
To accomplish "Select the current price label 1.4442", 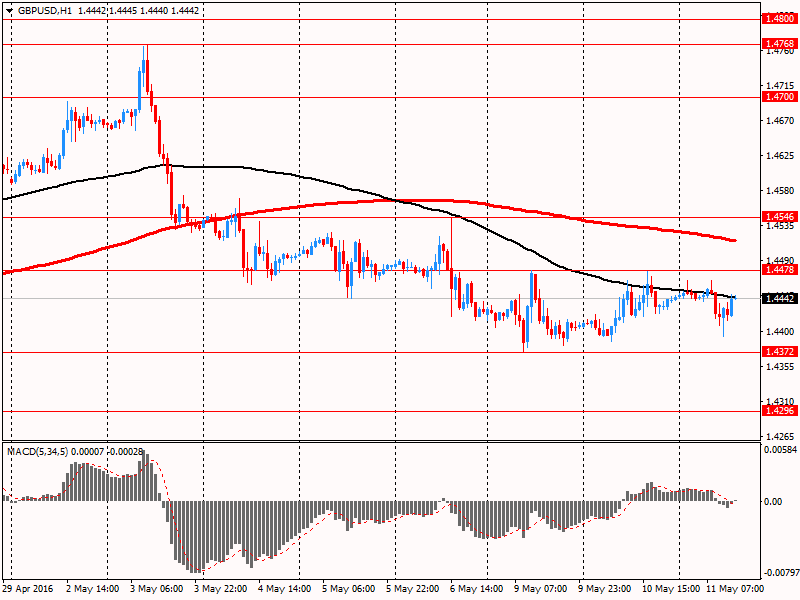I will coord(780,298).
